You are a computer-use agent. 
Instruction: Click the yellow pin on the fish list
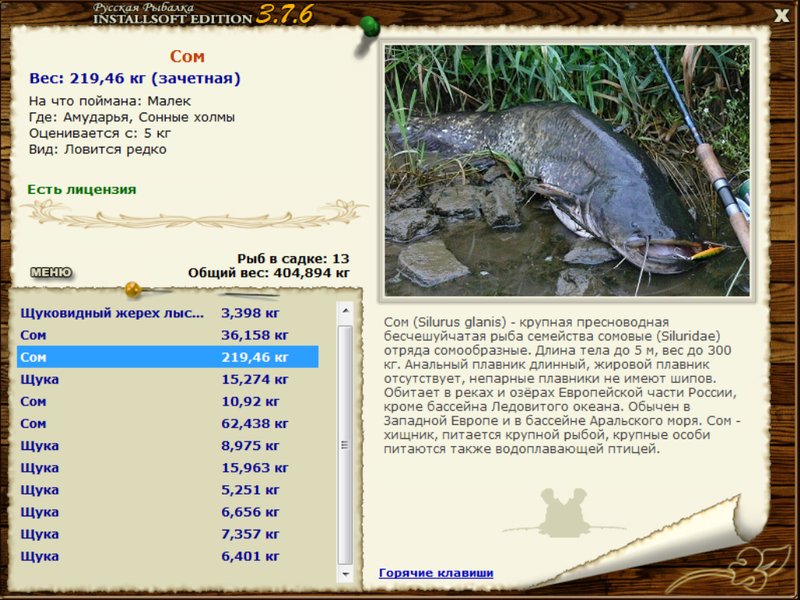tap(133, 289)
